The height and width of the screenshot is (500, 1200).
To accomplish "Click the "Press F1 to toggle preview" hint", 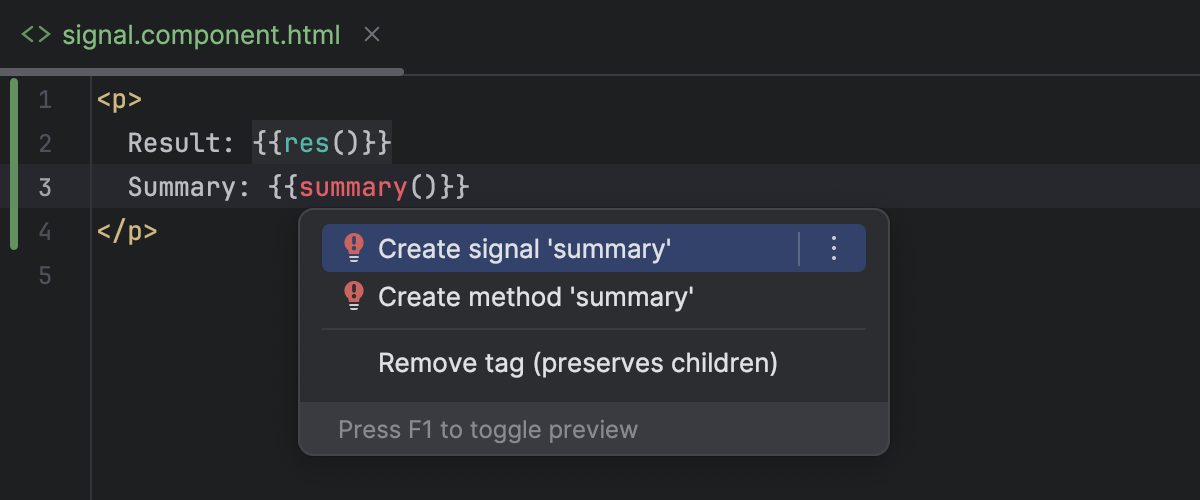I will [488, 430].
